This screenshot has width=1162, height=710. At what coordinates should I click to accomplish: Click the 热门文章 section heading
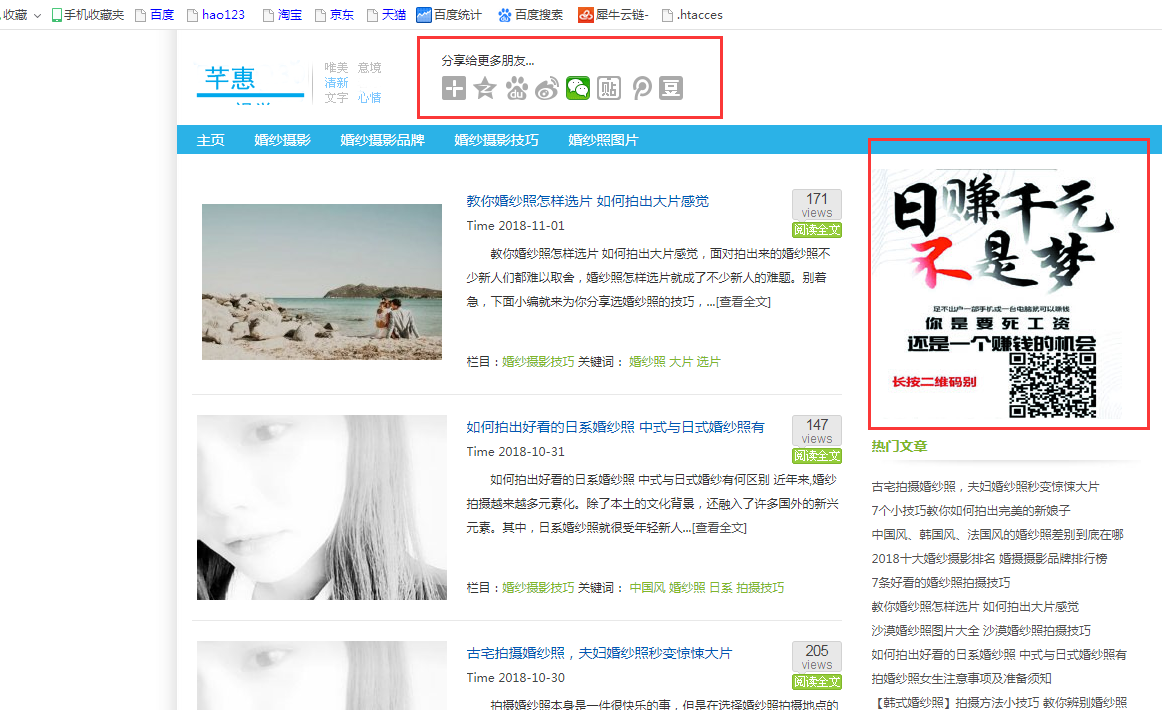click(899, 446)
